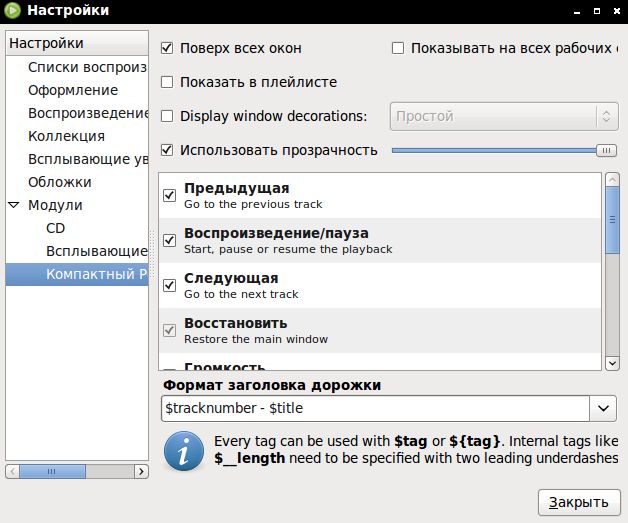628x523 pixels.
Task: Click the controls list vertical scrollbar thumb
Action: pos(612,220)
